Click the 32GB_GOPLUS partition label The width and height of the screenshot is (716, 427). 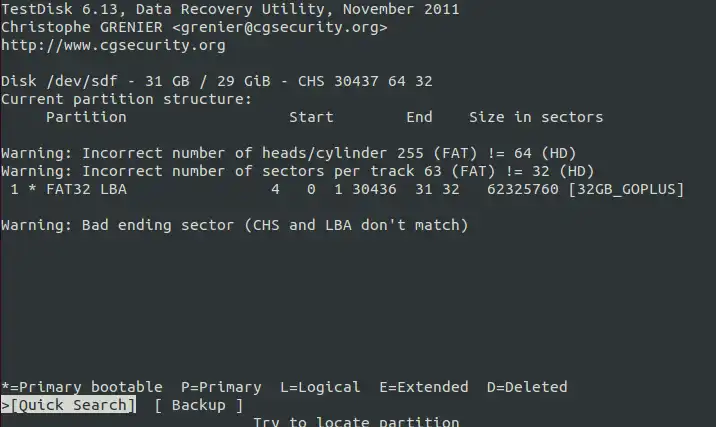point(626,189)
